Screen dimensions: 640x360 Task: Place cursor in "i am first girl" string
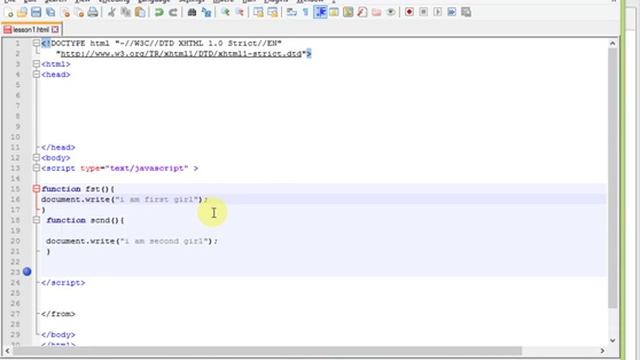click(x=156, y=199)
